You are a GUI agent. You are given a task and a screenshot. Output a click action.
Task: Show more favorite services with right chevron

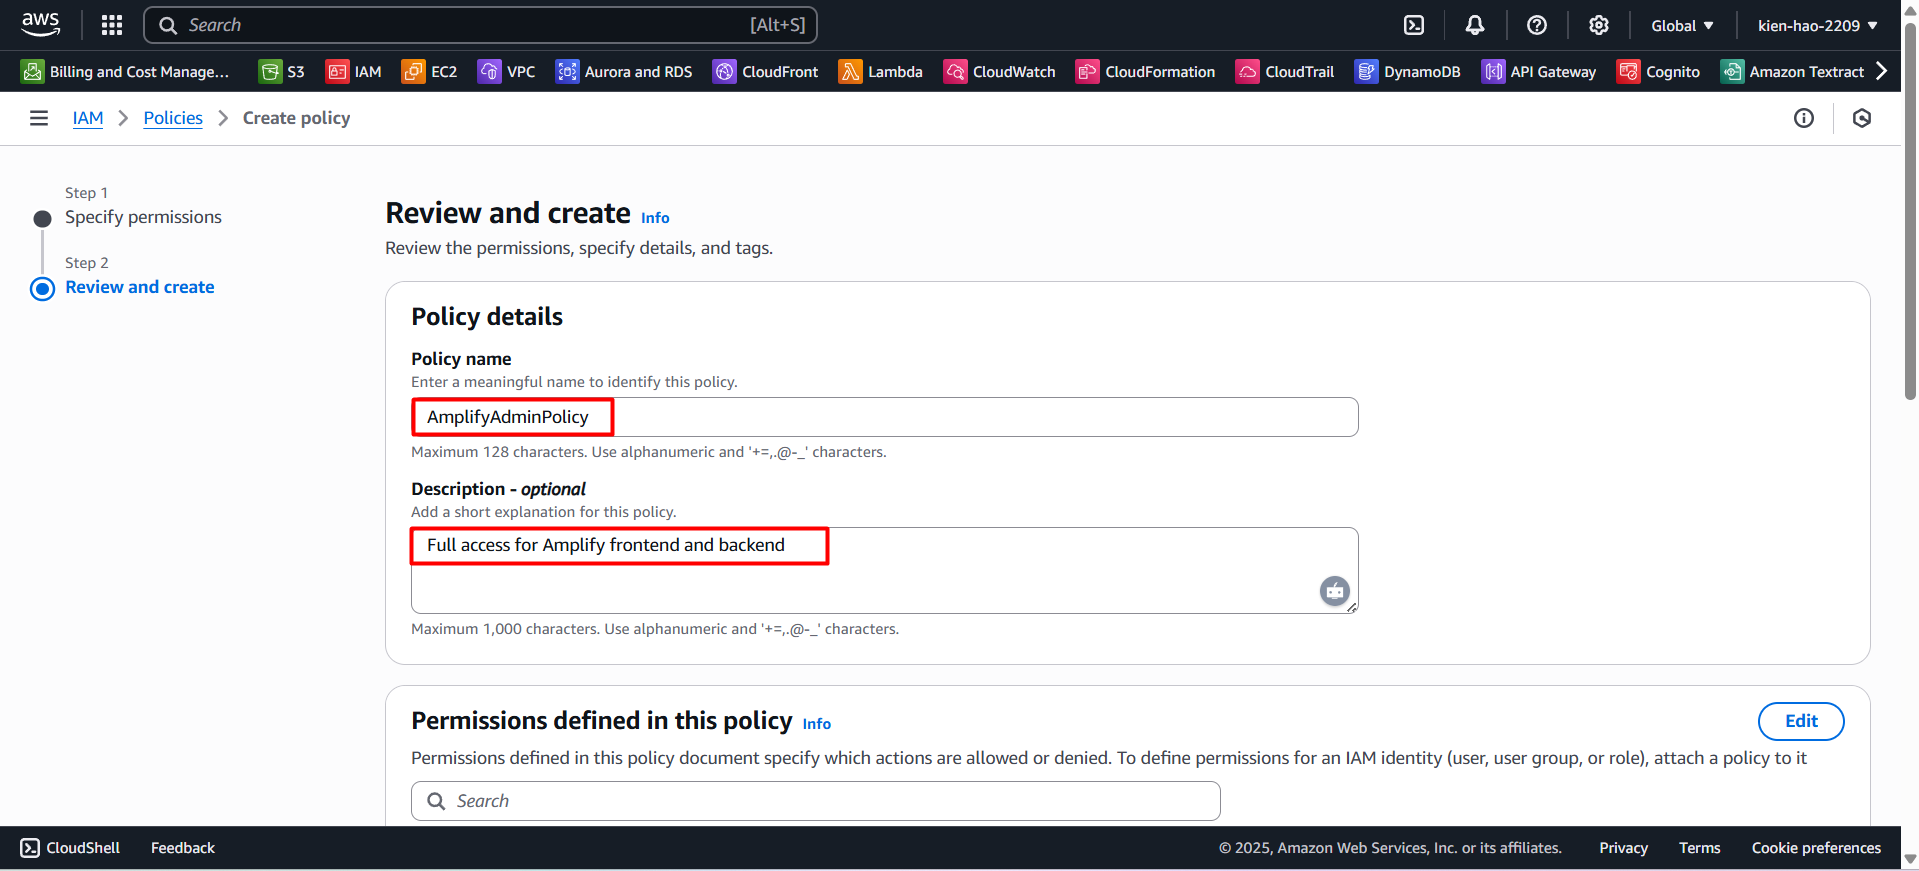(x=1882, y=71)
